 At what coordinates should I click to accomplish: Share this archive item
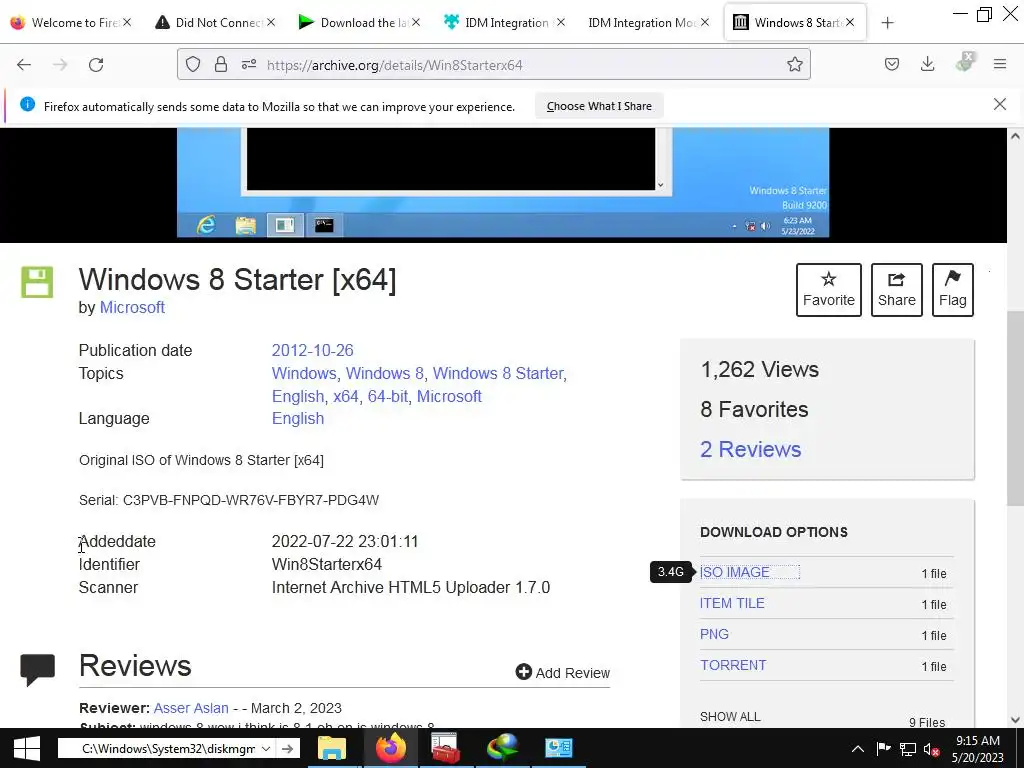[x=897, y=290]
